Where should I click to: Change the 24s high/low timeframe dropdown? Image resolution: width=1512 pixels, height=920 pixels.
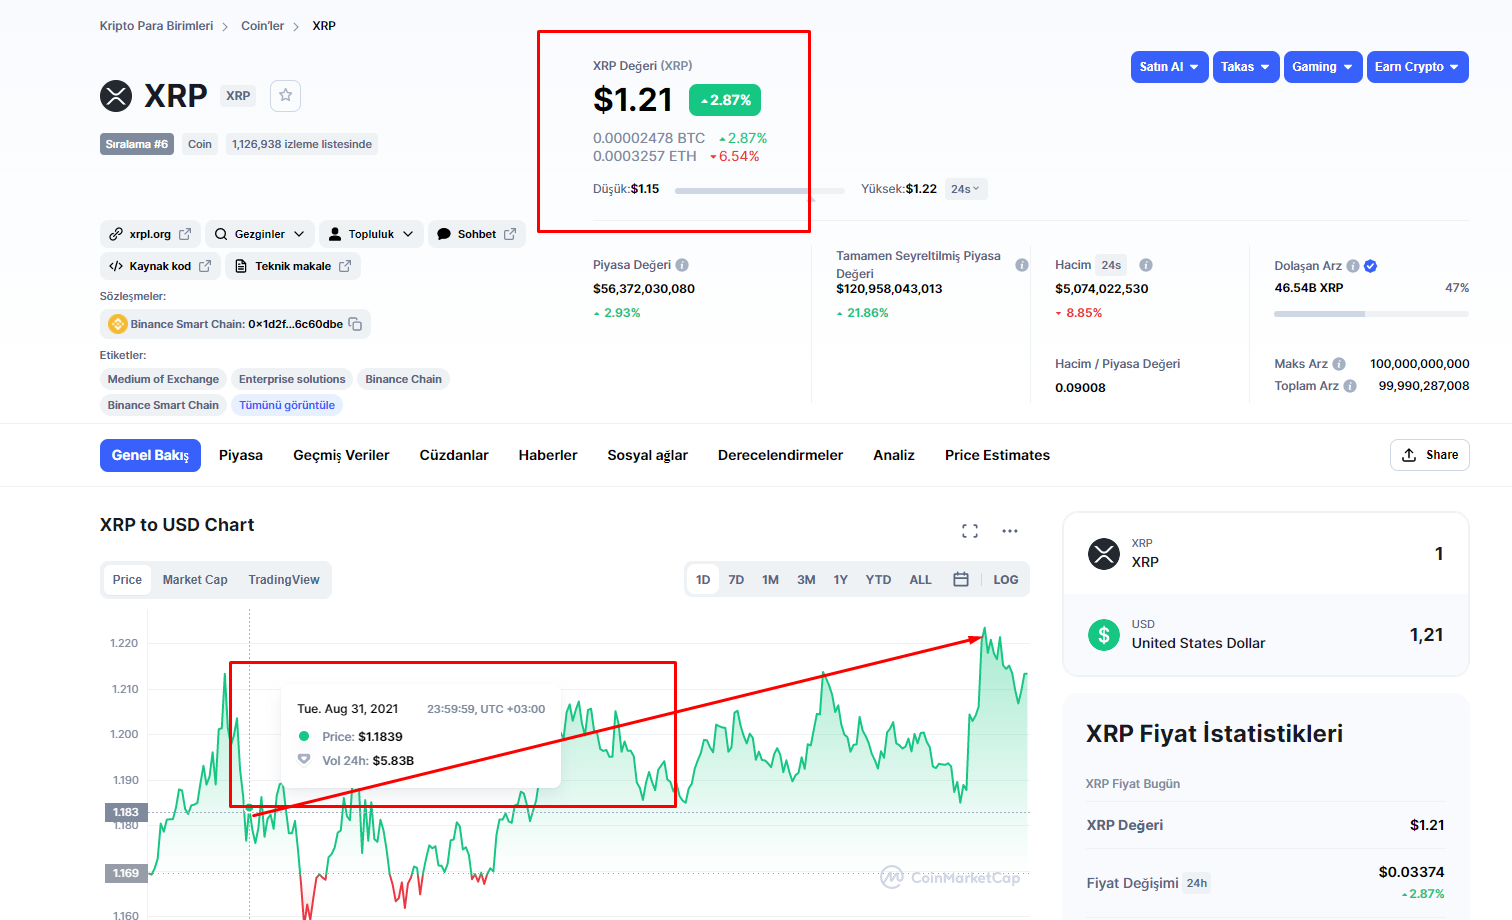click(x=966, y=189)
